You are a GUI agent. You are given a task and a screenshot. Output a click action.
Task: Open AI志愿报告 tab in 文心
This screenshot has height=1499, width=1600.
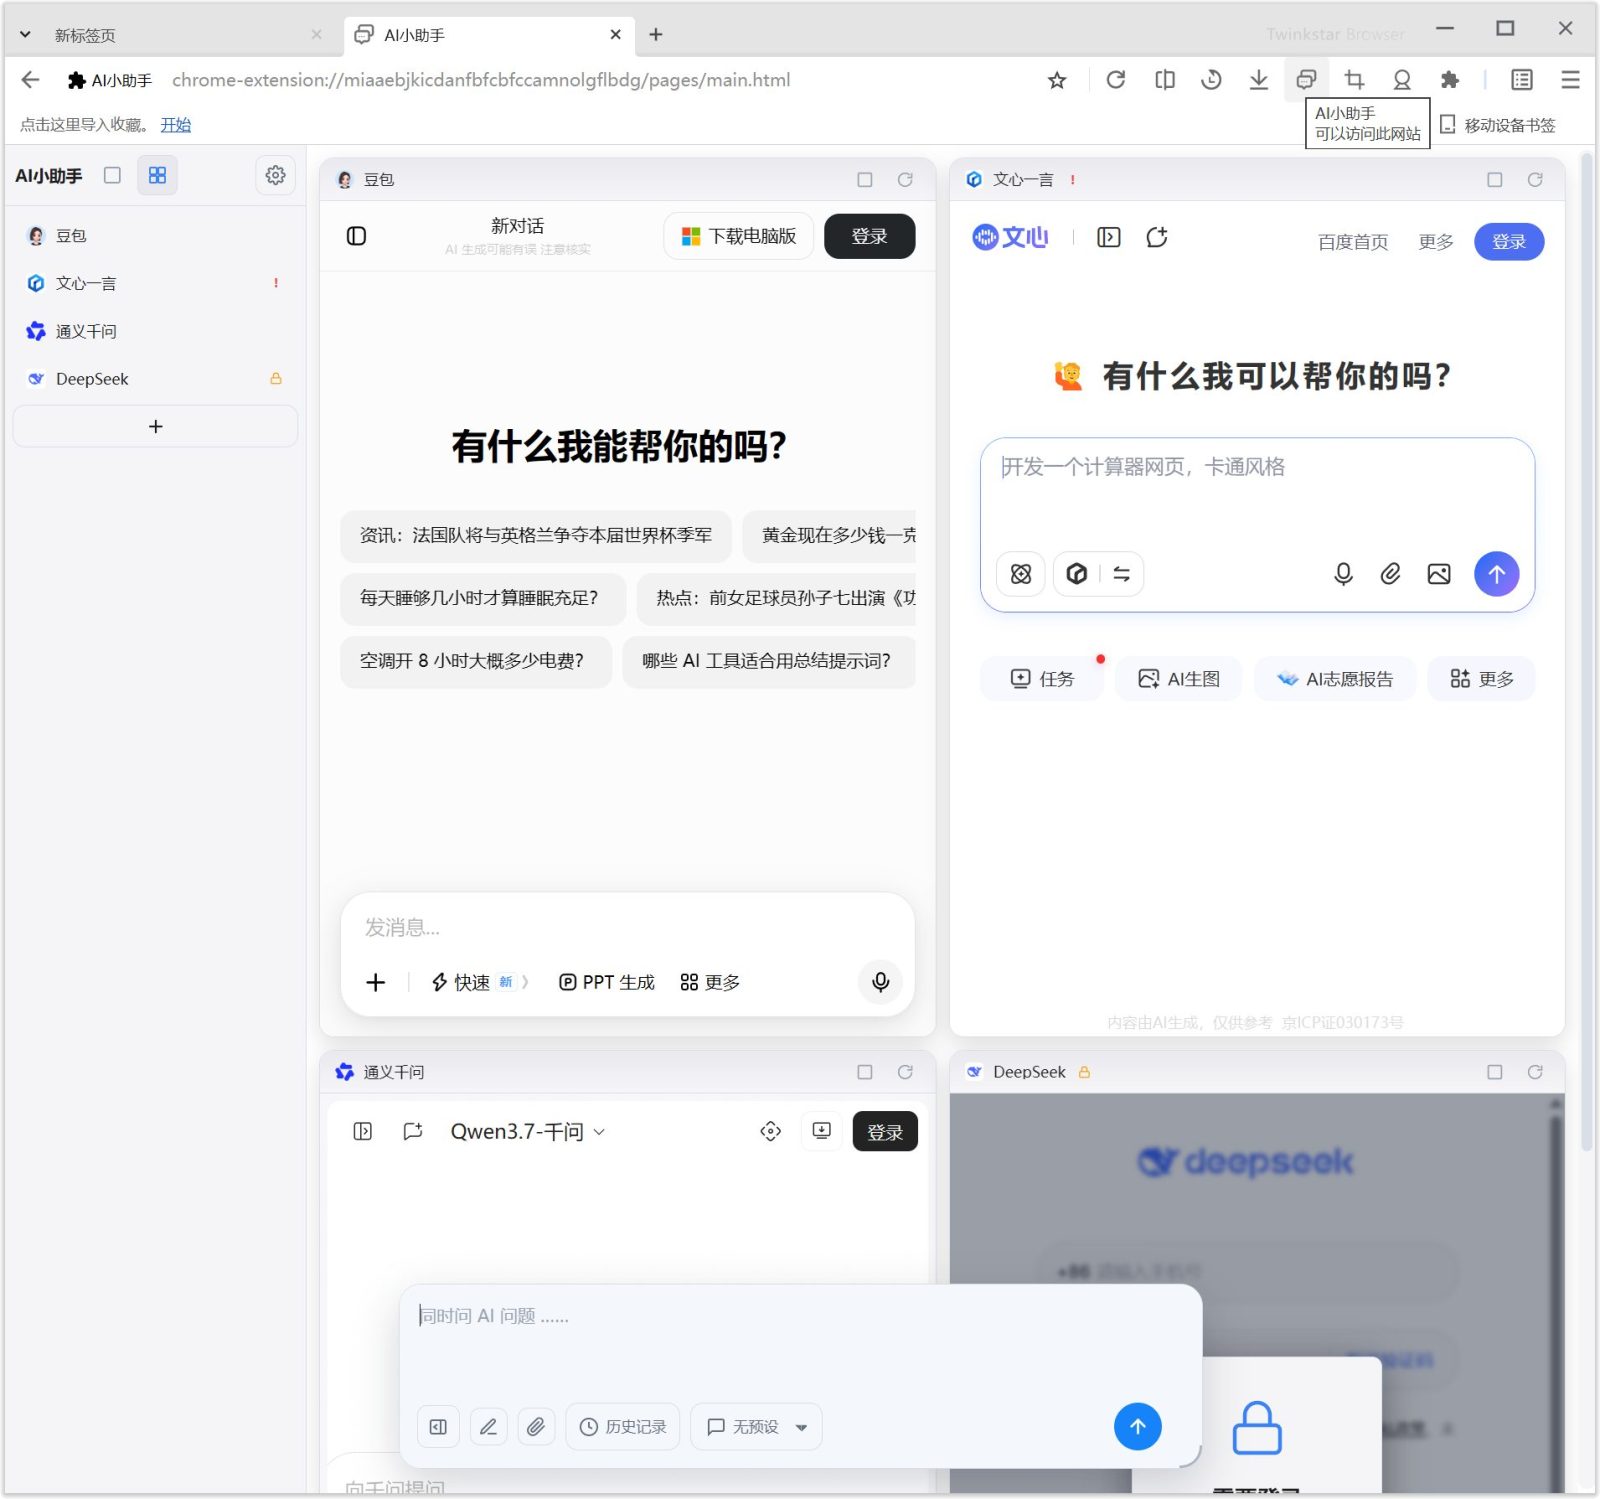point(1335,679)
